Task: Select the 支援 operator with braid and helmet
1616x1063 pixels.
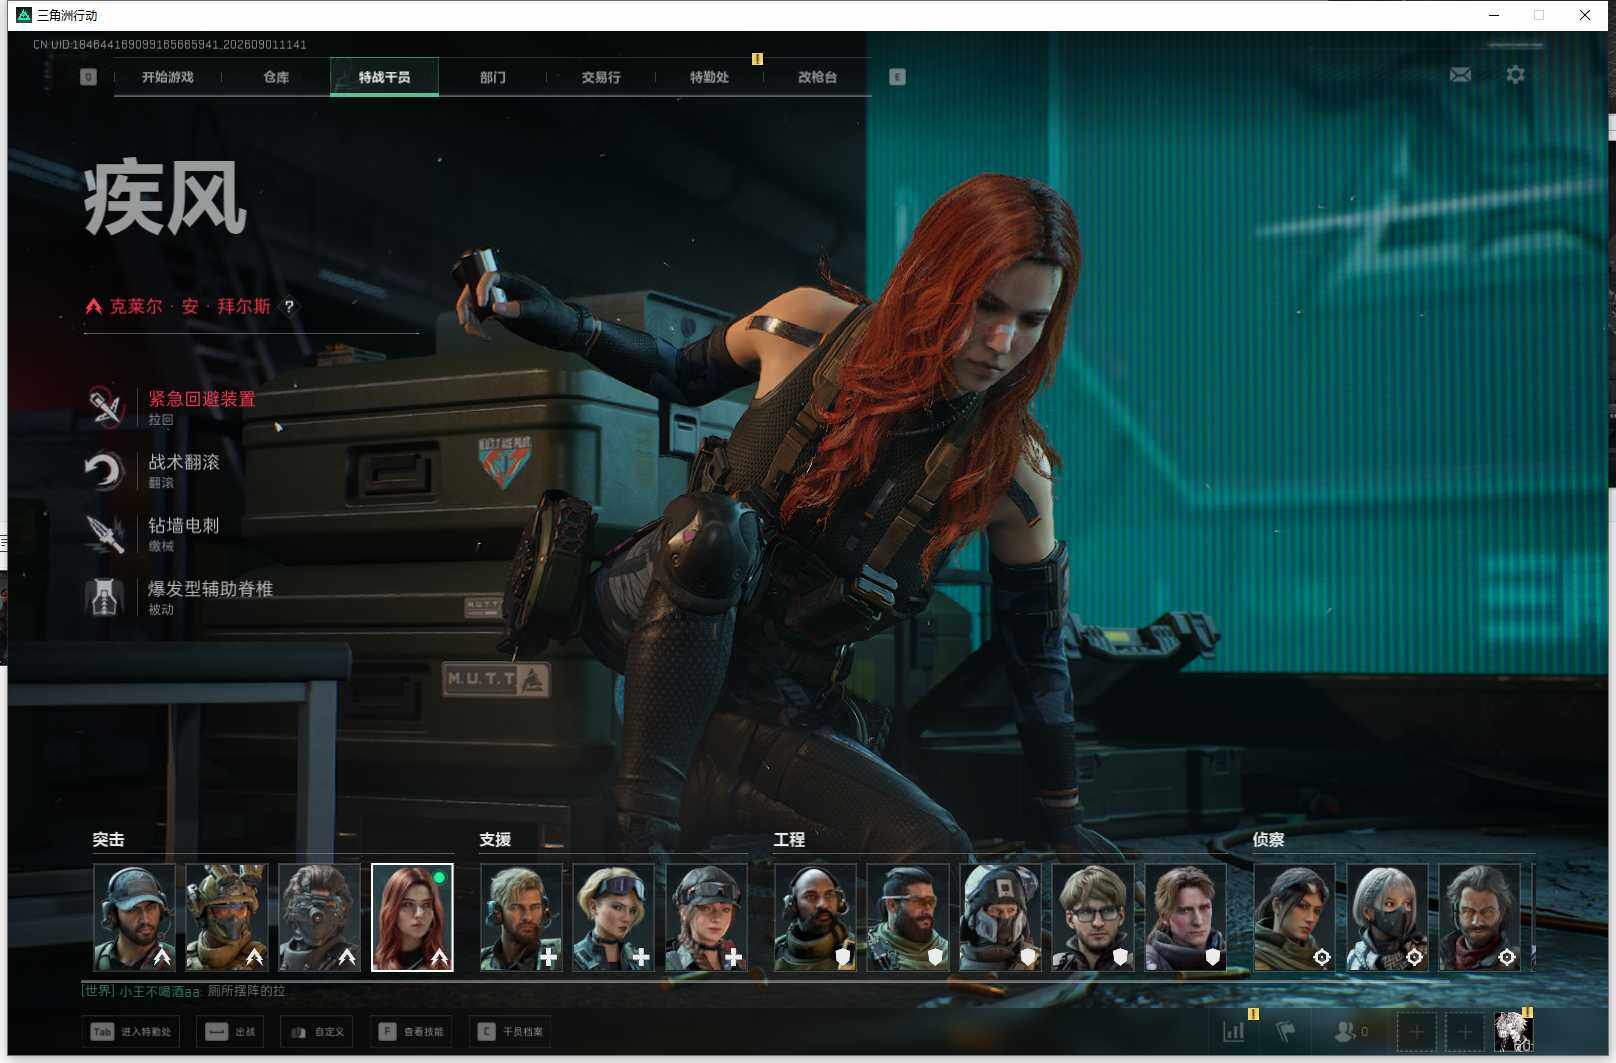Action: click(706, 918)
